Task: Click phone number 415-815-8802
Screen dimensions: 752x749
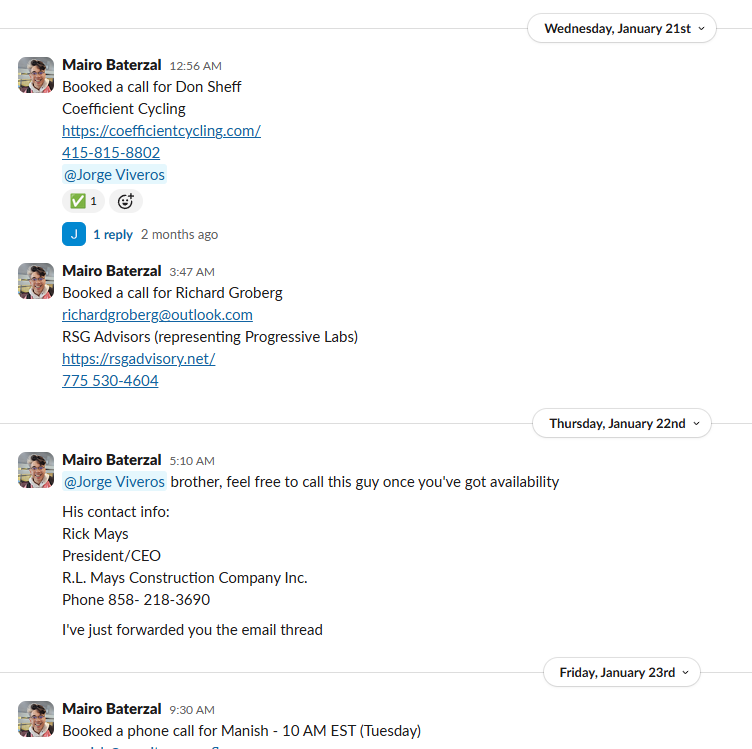Action: [111, 152]
